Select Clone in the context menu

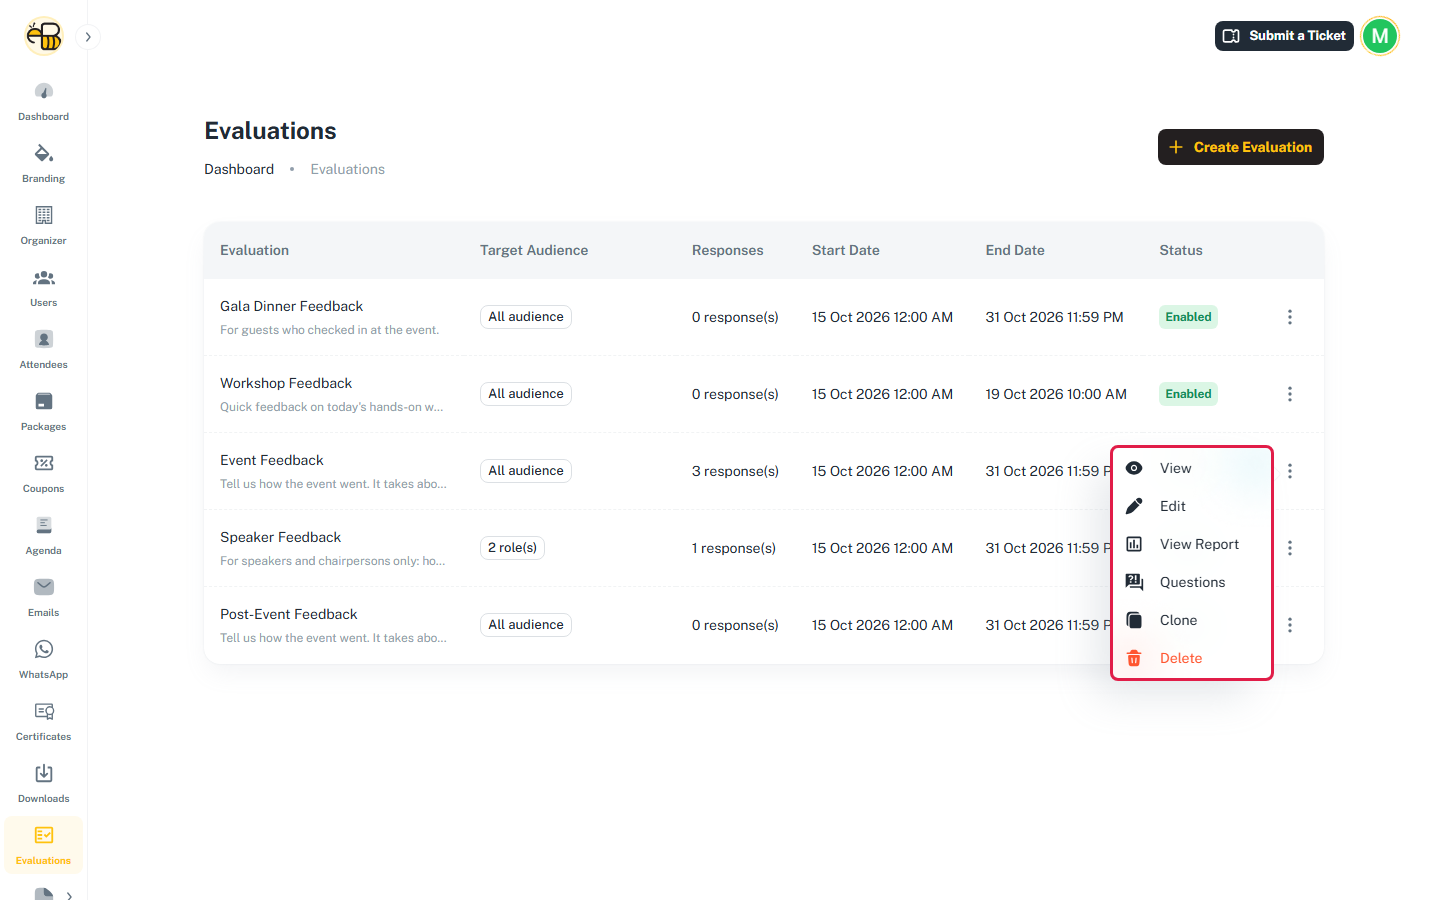pyautogui.click(x=1192, y=620)
